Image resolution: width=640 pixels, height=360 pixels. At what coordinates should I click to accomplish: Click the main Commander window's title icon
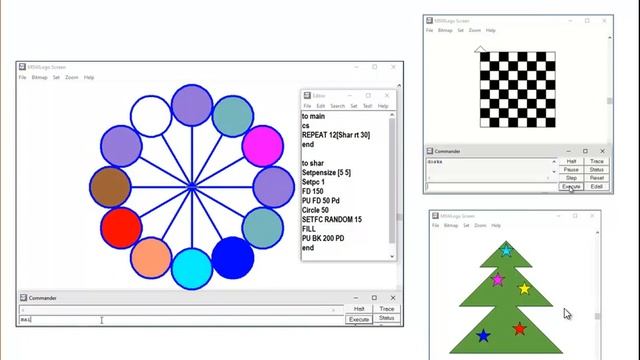tap(23, 298)
